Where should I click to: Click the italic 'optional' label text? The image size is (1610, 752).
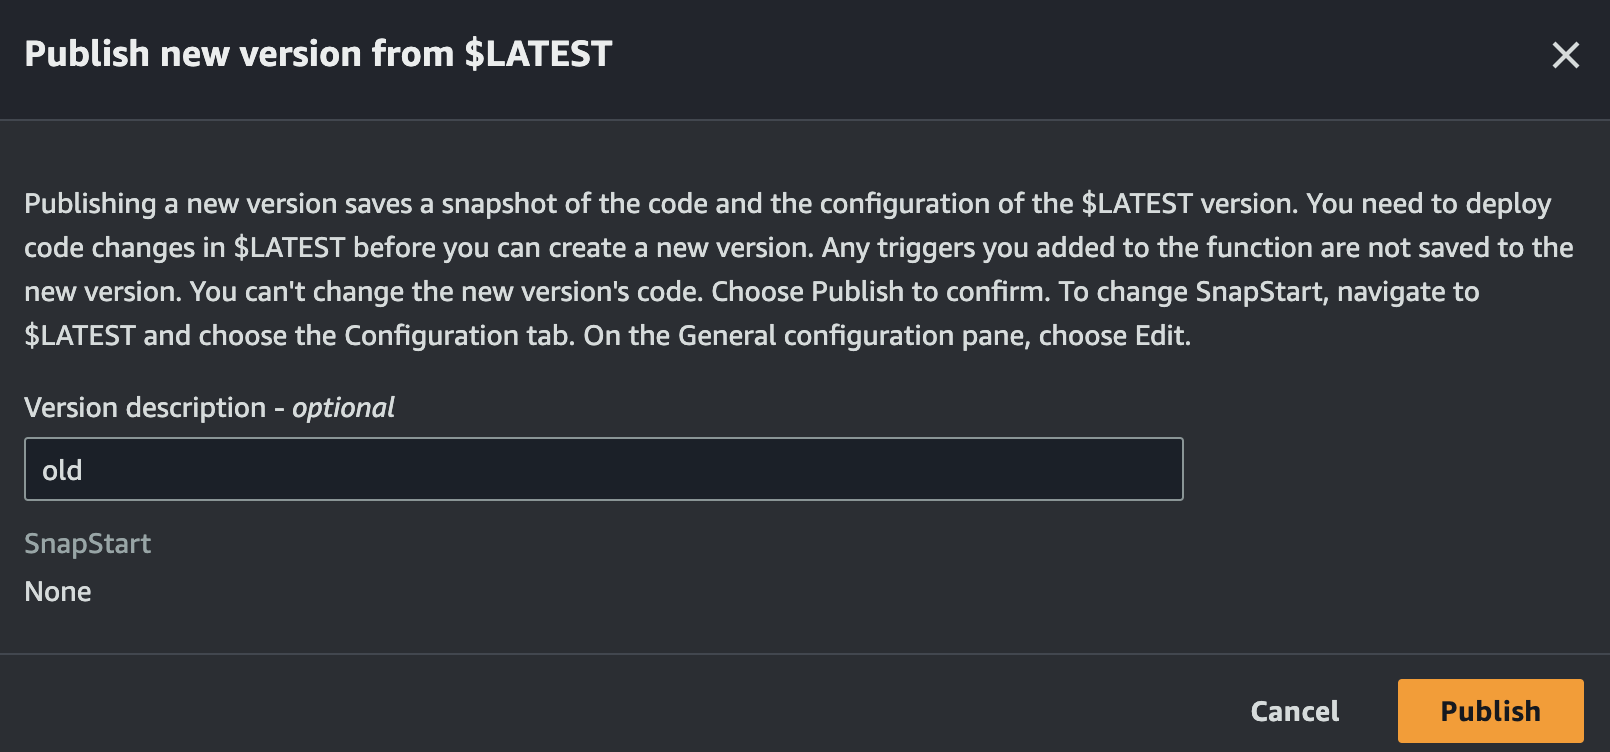[x=343, y=408]
